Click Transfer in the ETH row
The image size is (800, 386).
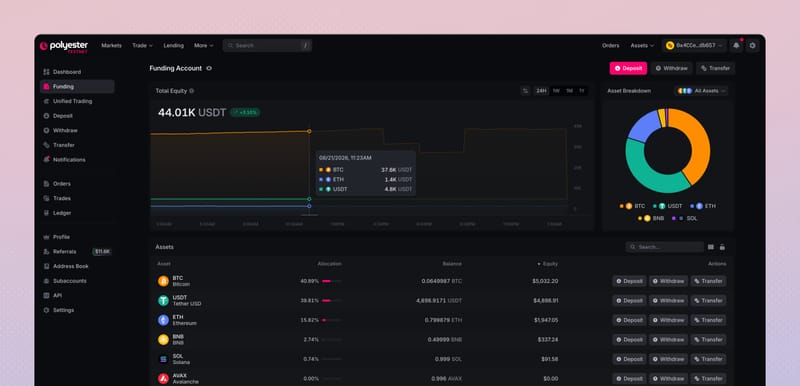(x=708, y=320)
